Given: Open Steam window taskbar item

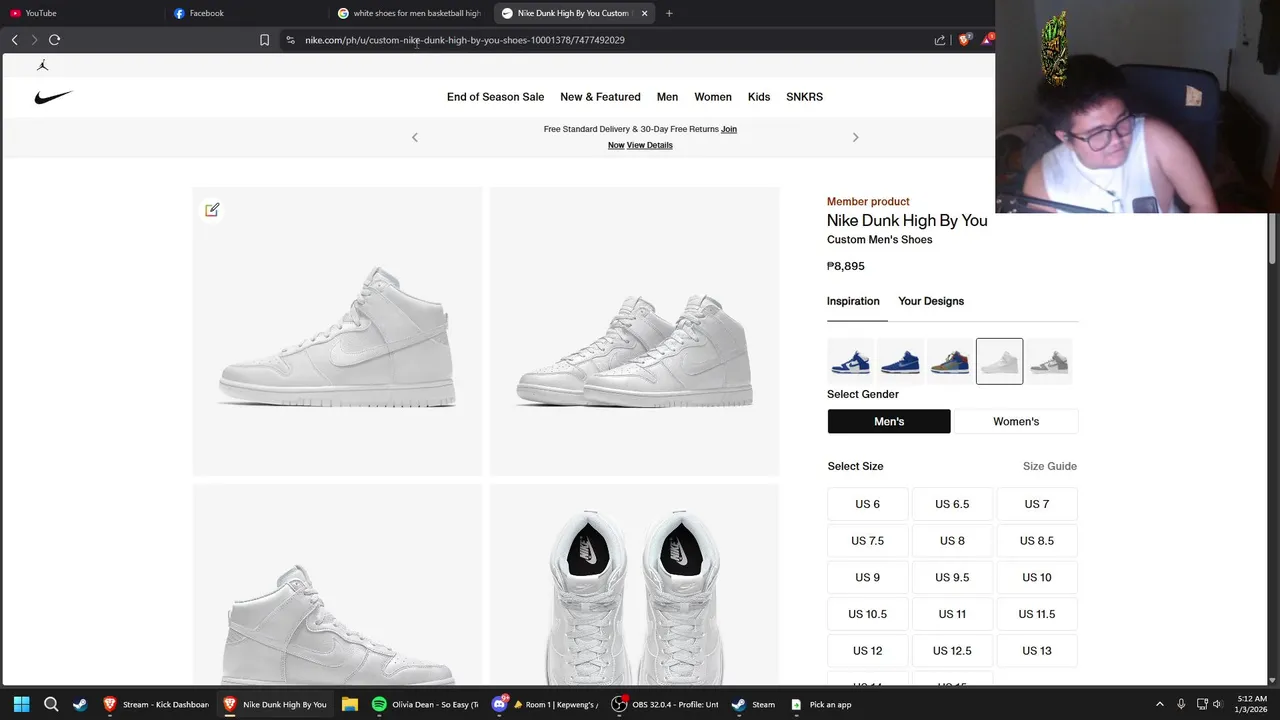Looking at the screenshot, I should pyautogui.click(x=754, y=704).
